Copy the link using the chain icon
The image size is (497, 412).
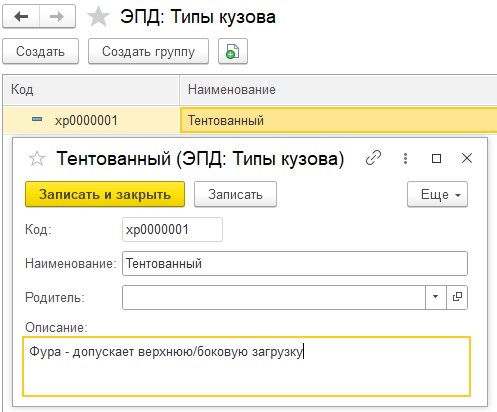click(x=373, y=158)
